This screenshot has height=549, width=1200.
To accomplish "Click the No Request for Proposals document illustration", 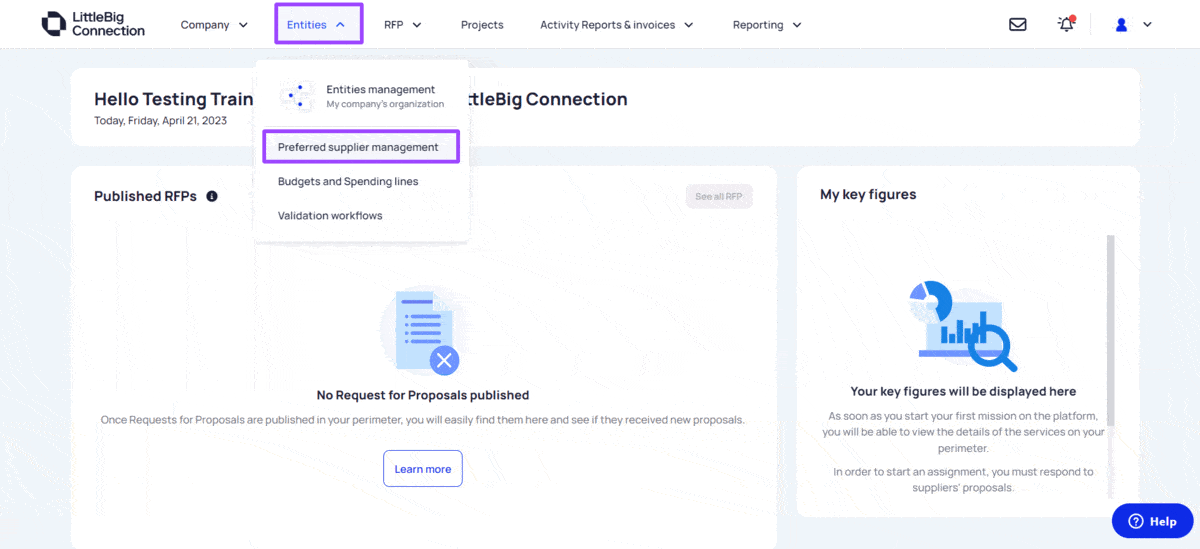I will (422, 332).
